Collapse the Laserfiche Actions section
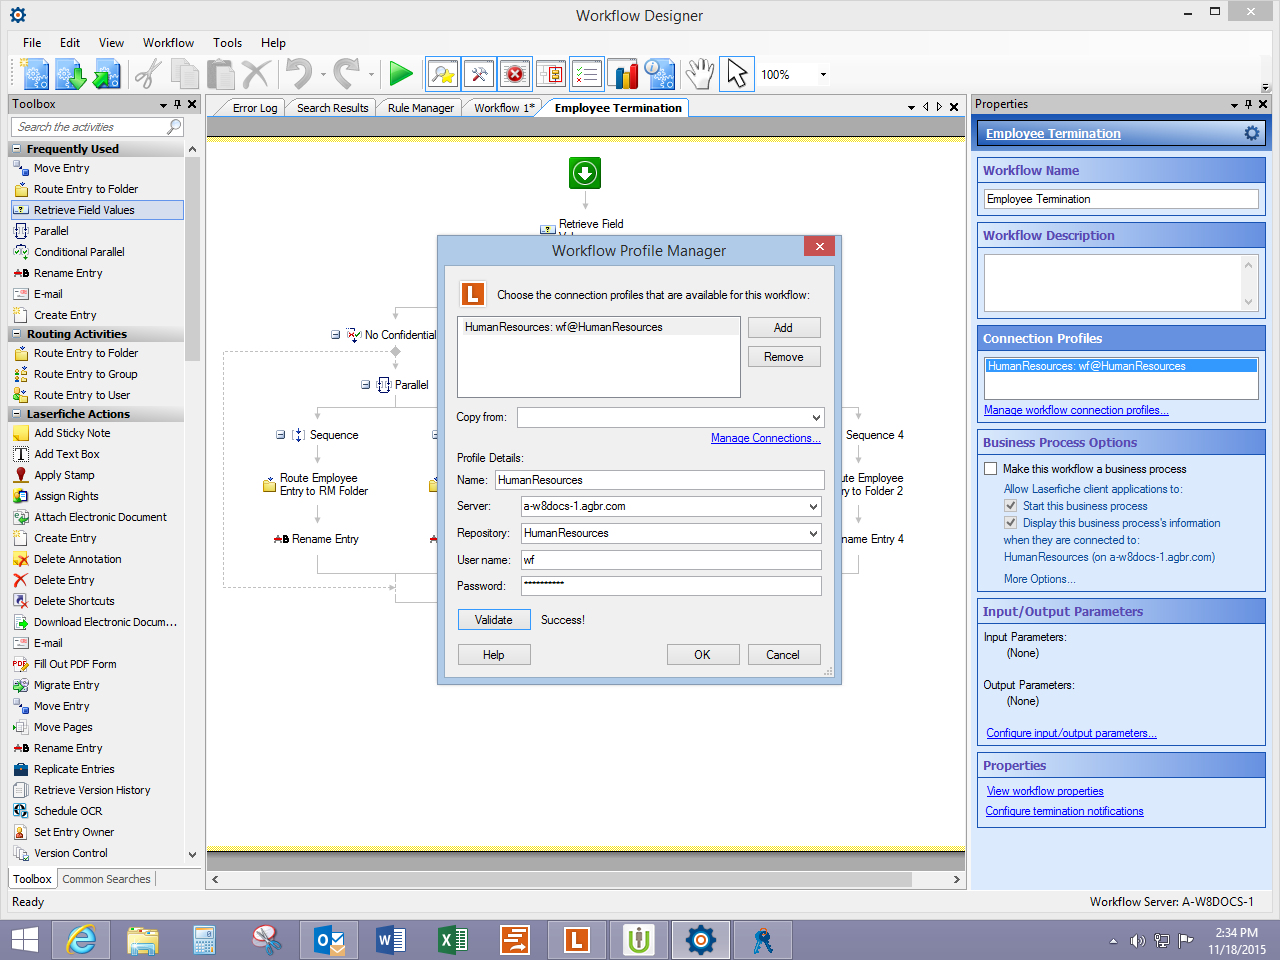Image resolution: width=1280 pixels, height=960 pixels. pyautogui.click(x=17, y=414)
